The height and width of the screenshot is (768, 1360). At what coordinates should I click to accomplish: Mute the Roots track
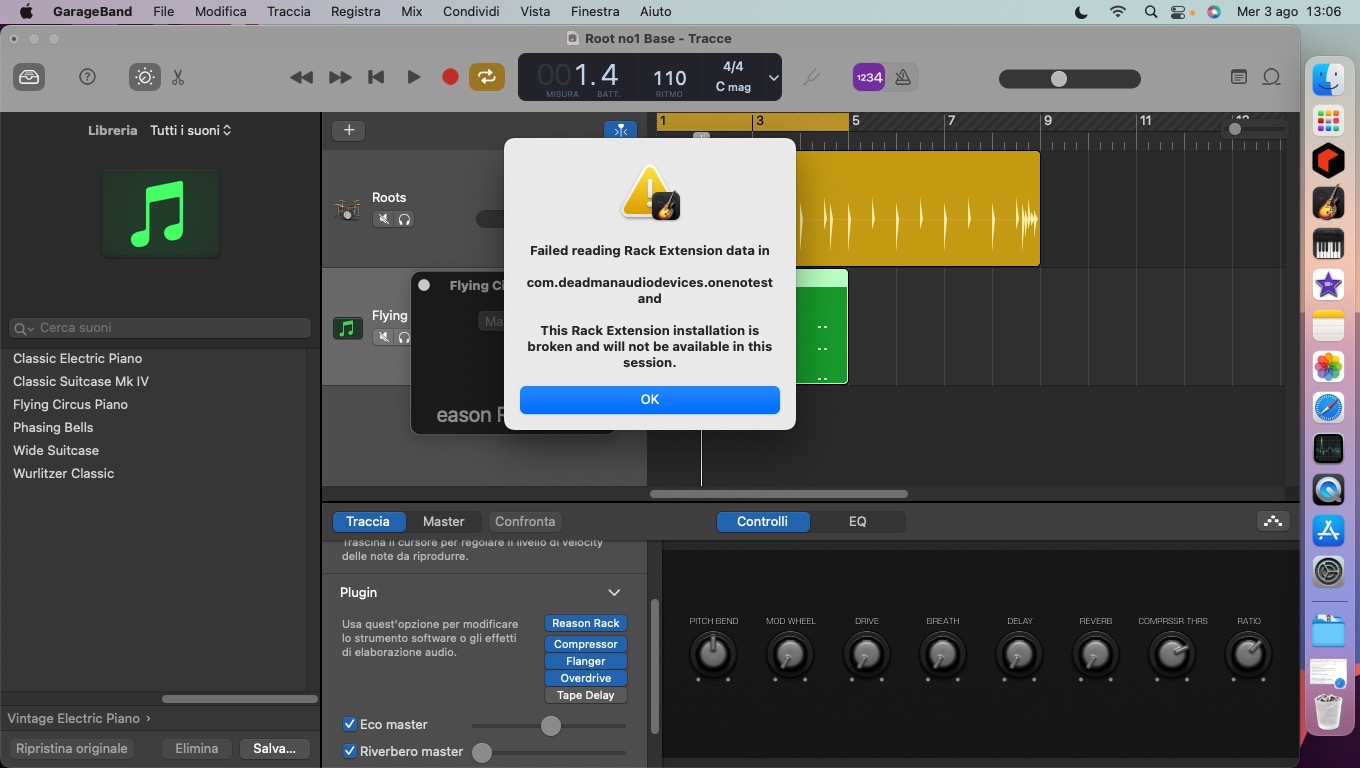point(383,219)
